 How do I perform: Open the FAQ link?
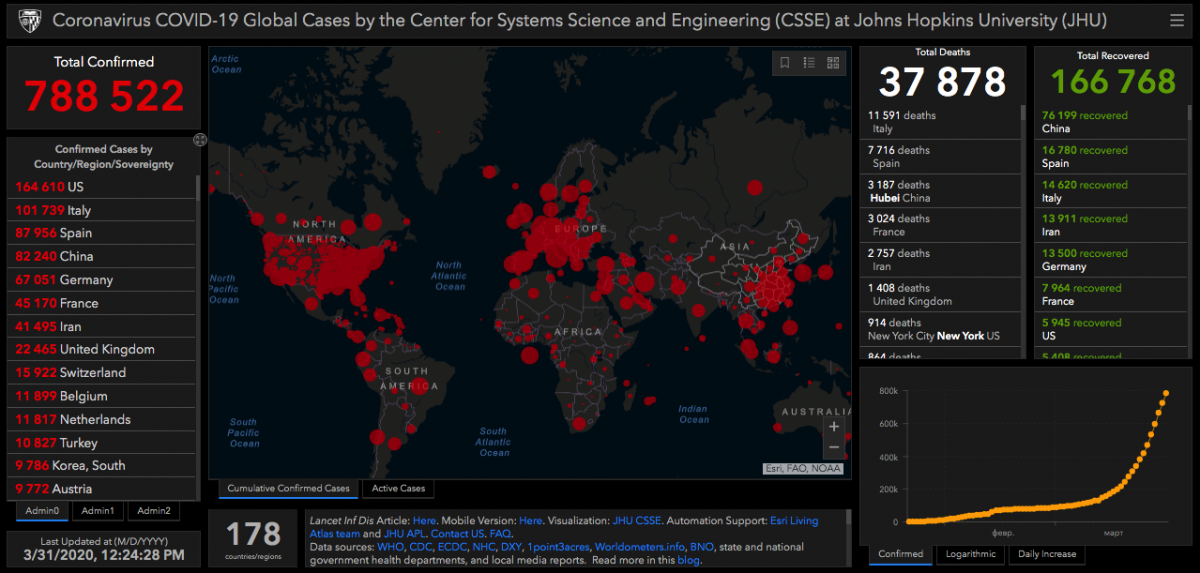(x=501, y=534)
